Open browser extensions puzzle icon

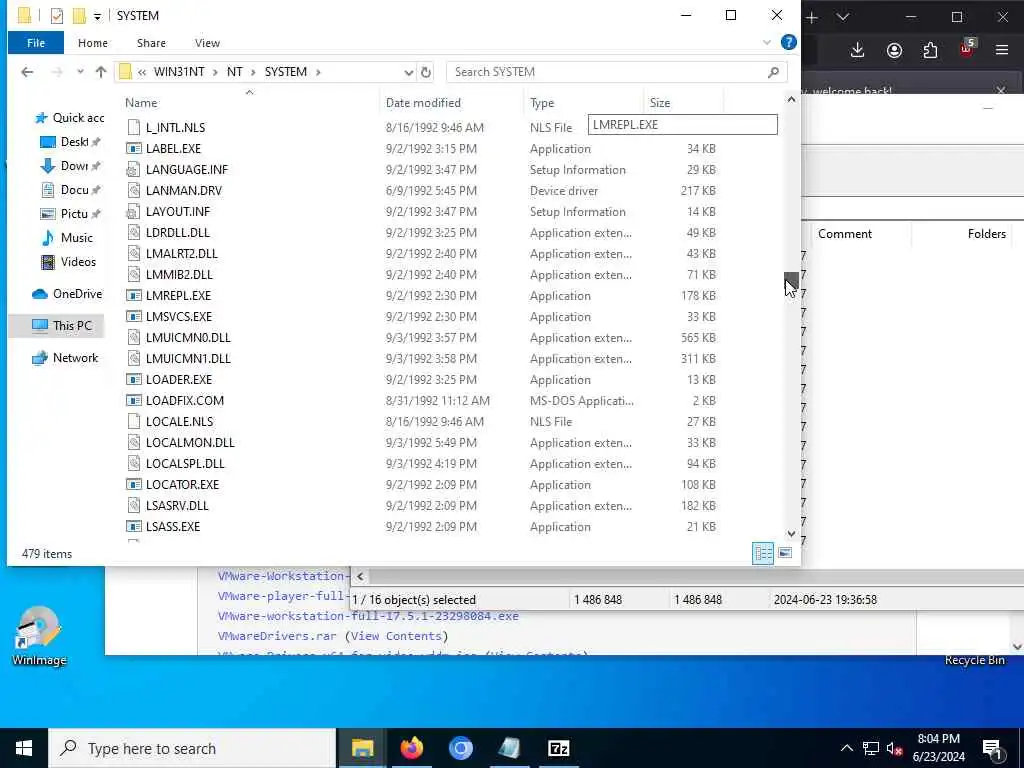(x=930, y=50)
